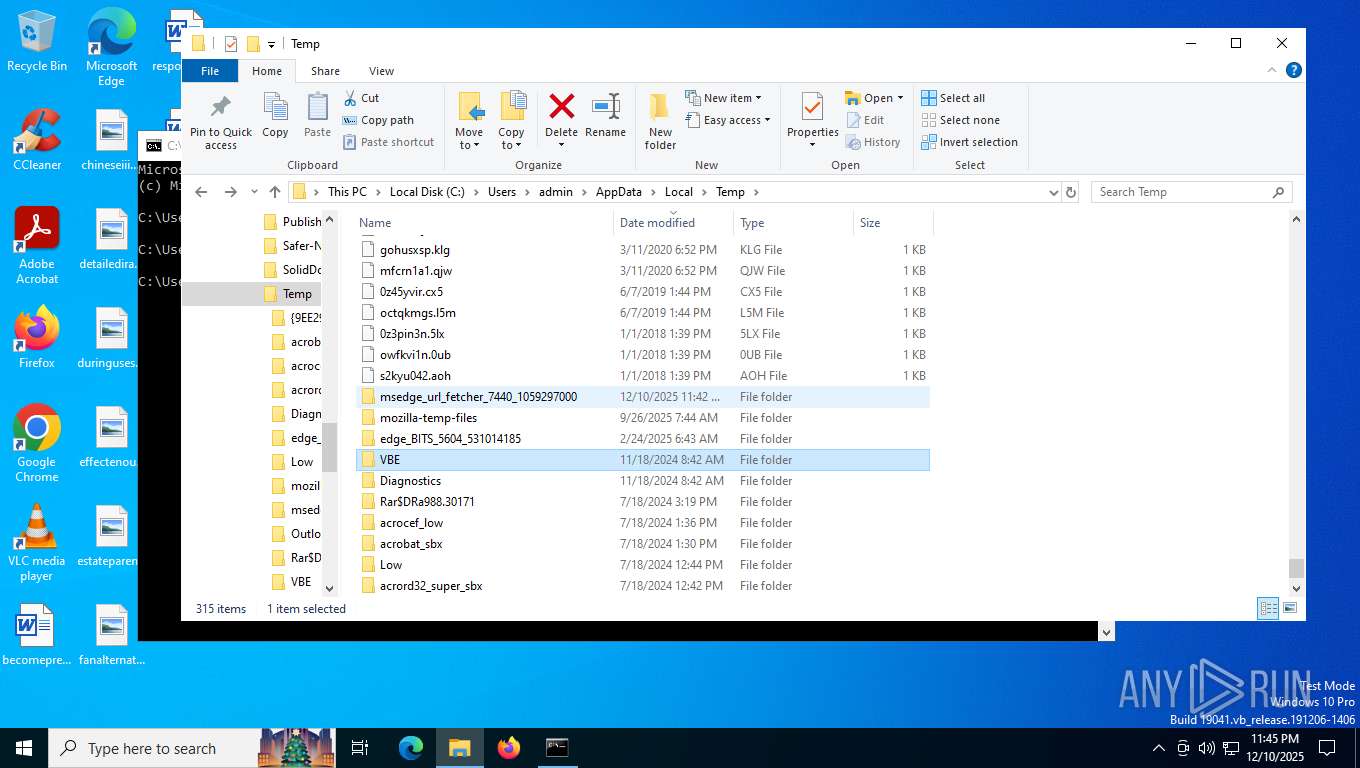Select msedge_url_fetcher_7440_1059297000 folder
Viewport: 1360px width, 768px height.
point(643,397)
